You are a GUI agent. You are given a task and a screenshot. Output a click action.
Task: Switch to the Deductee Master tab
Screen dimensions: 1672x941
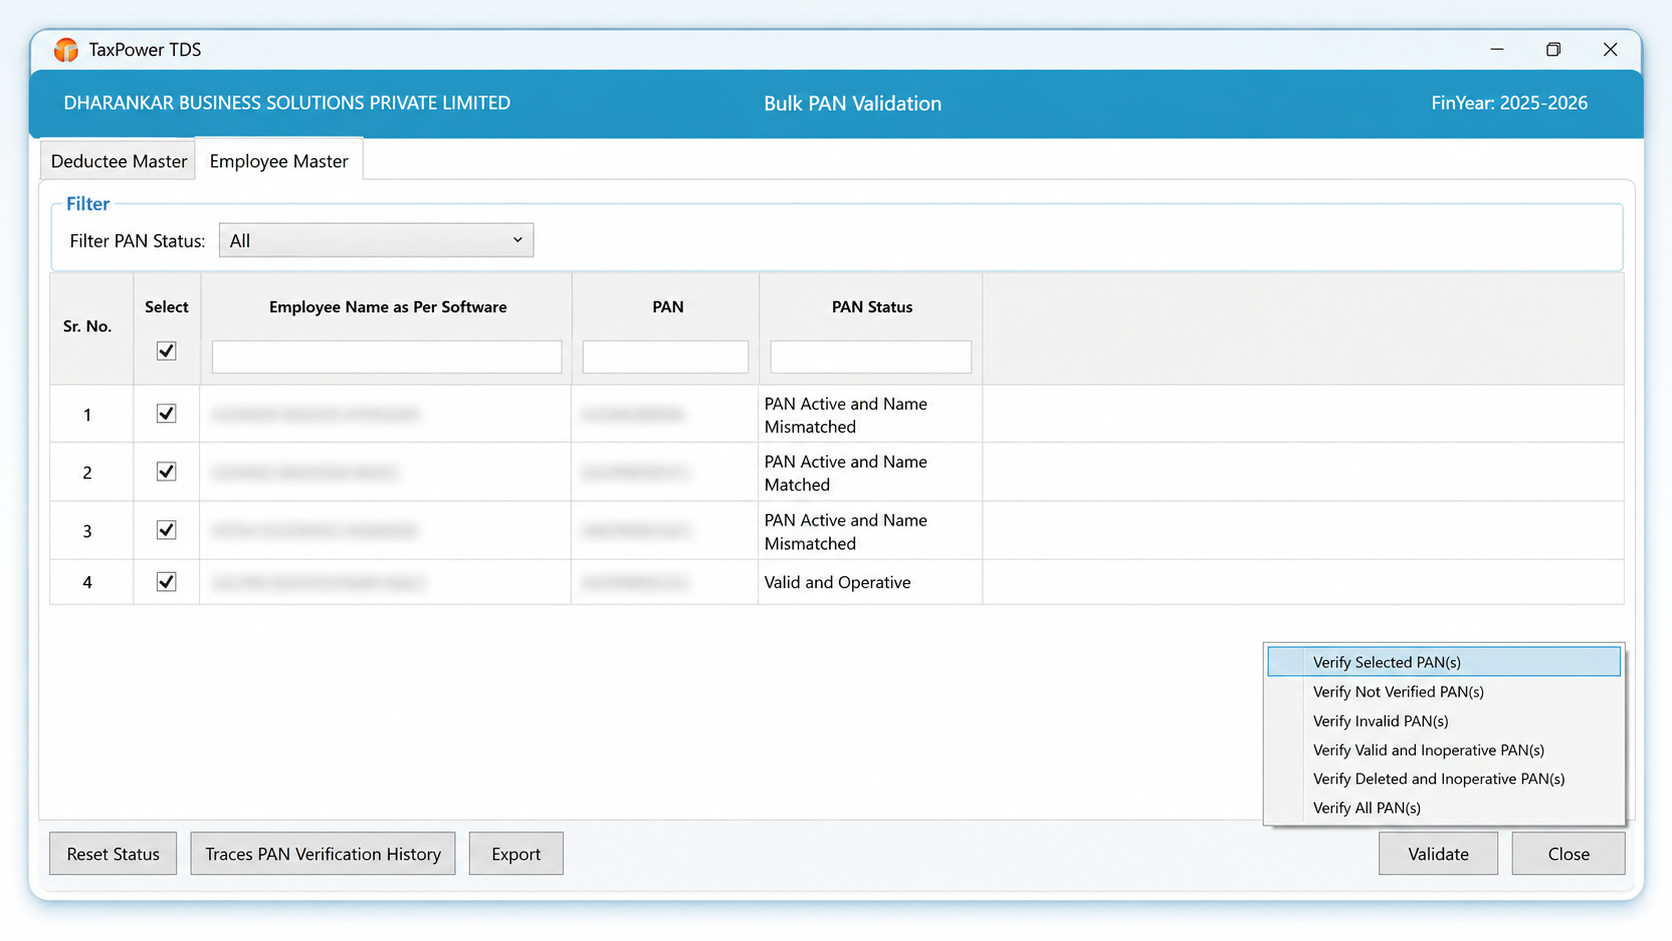[x=118, y=161]
